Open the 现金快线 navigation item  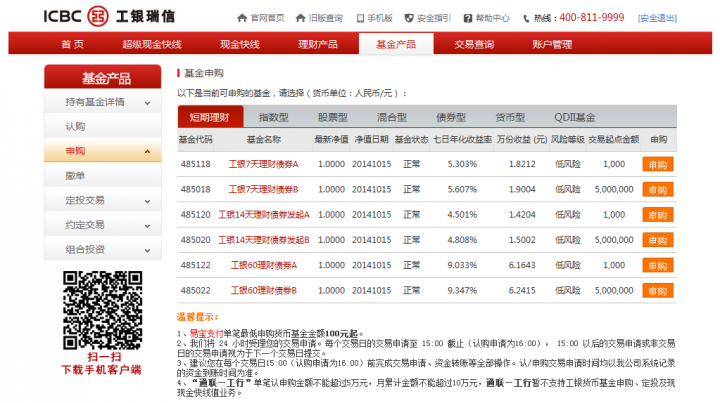tap(240, 44)
